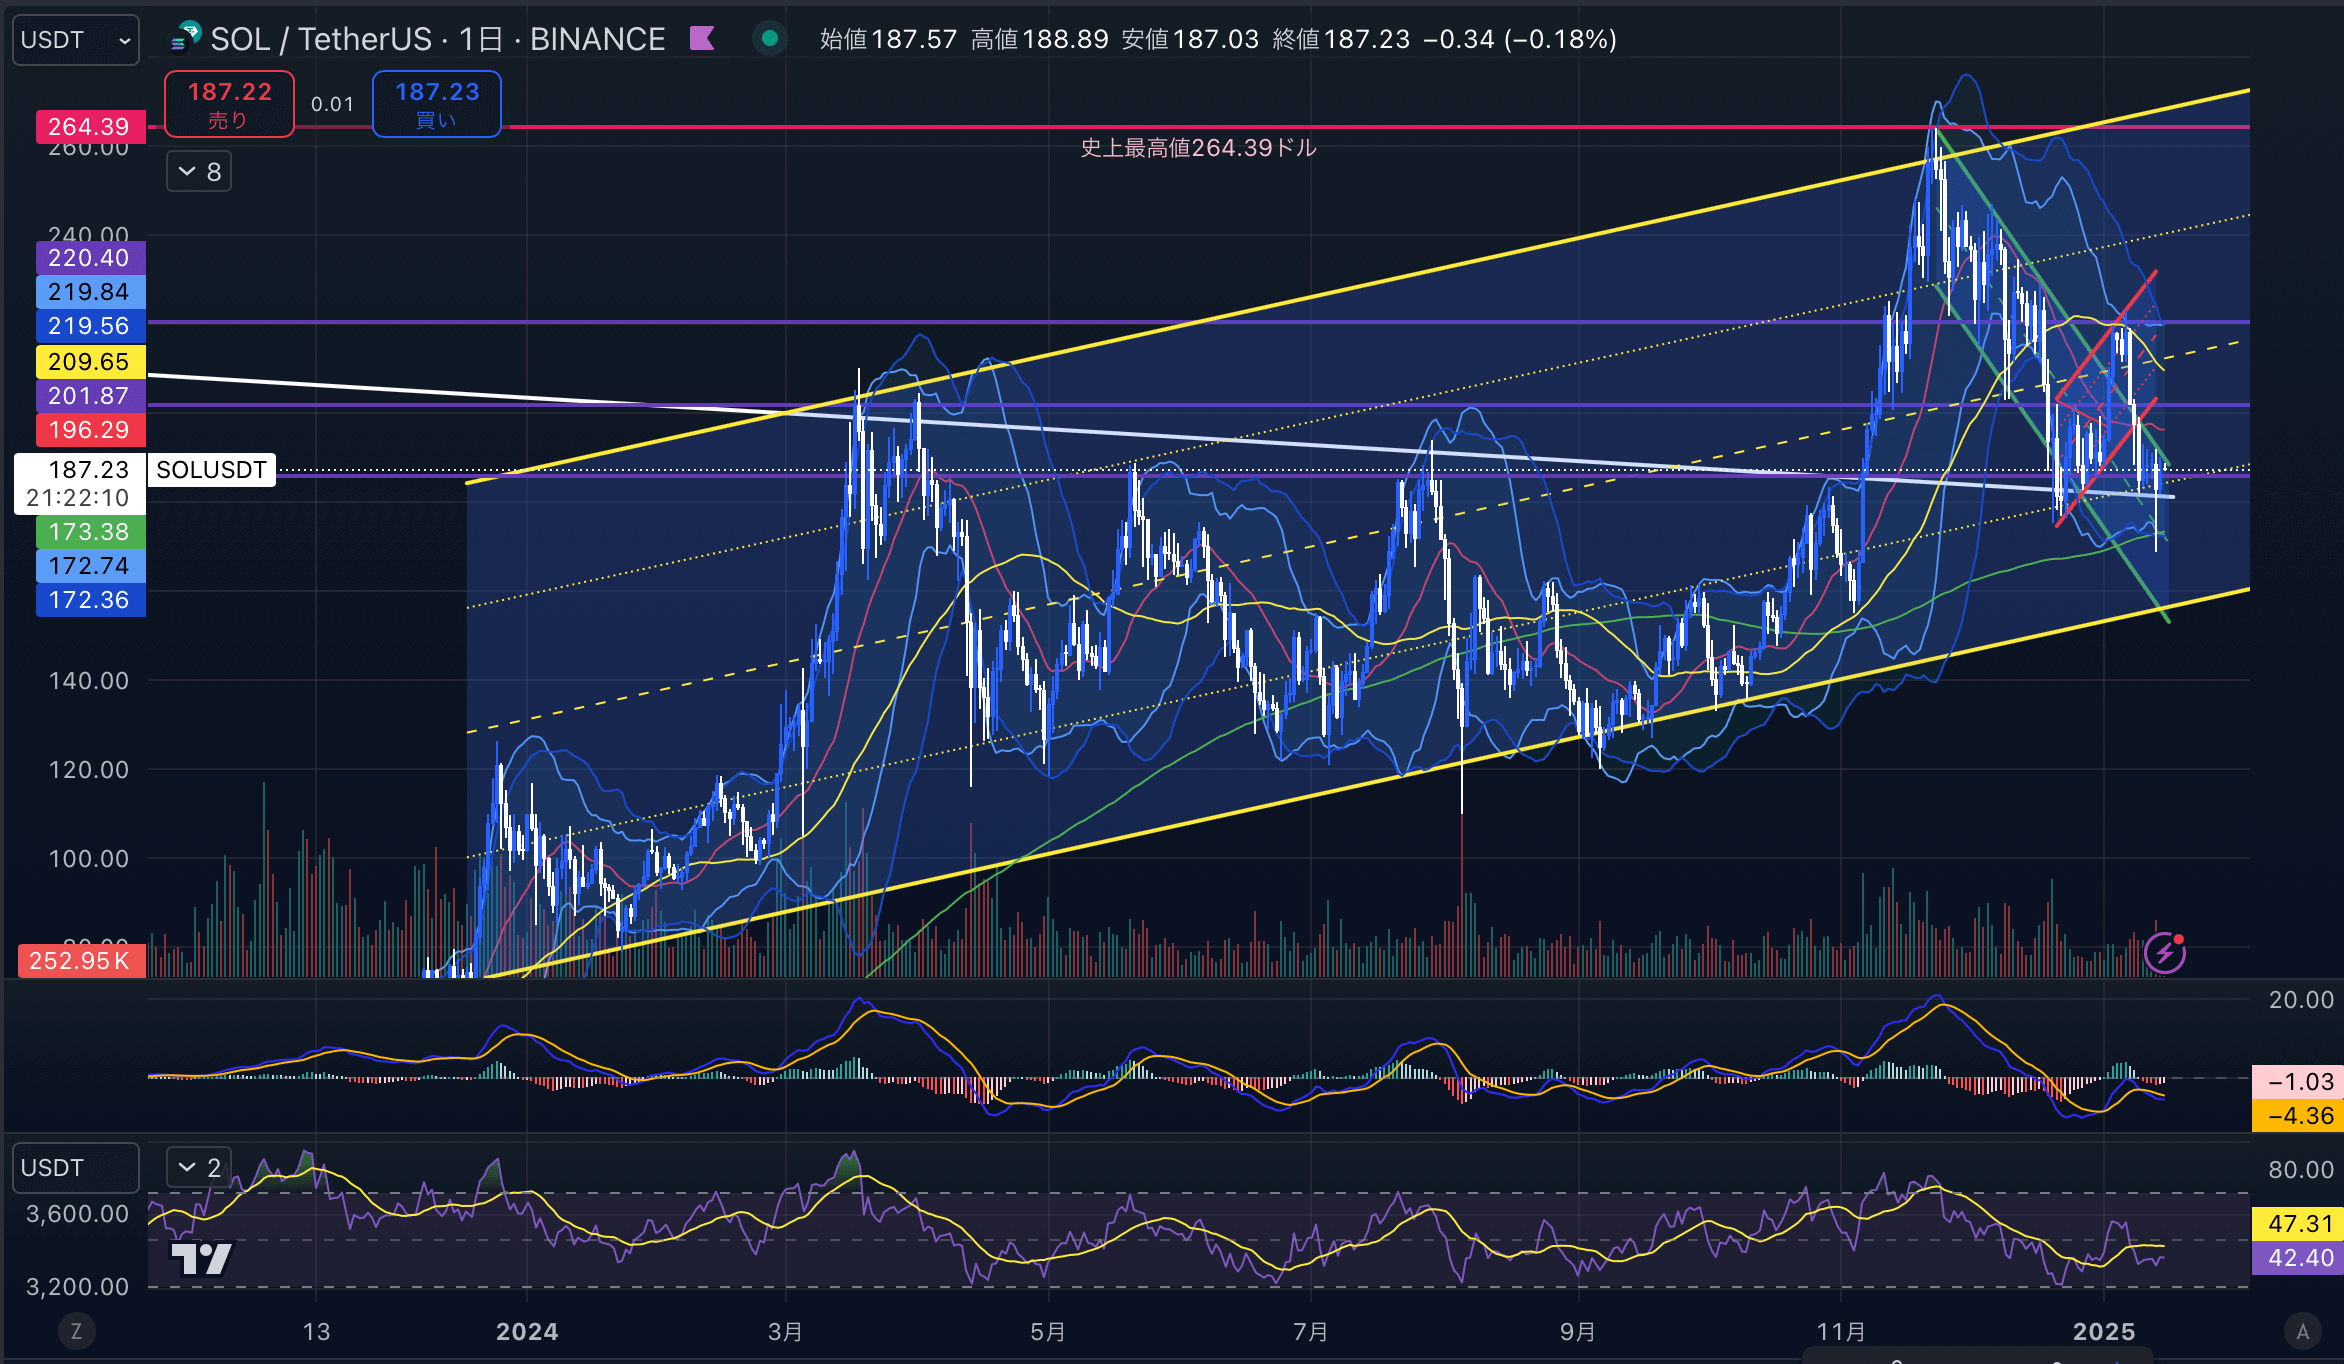
Task: Click the 172.74 light blue price label
Action: coord(90,566)
